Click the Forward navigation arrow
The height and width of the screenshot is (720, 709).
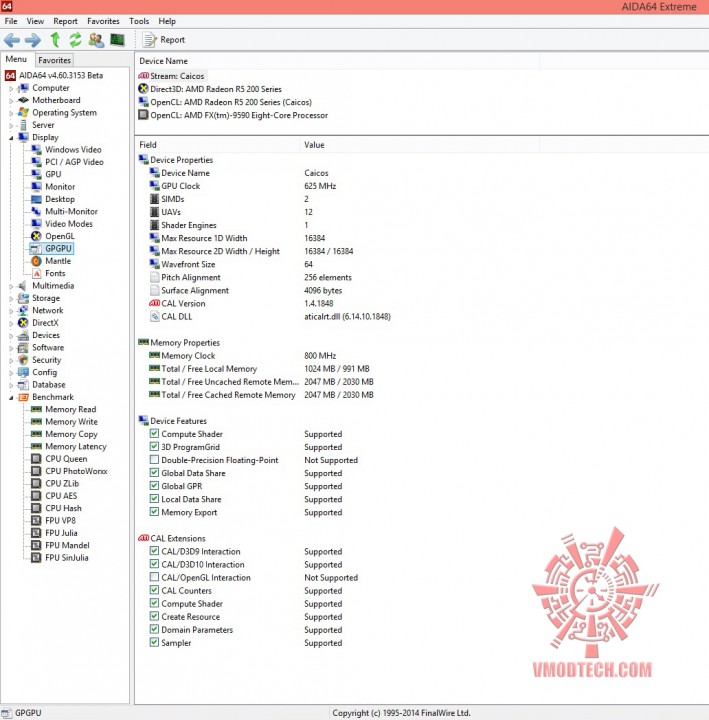tap(33, 40)
